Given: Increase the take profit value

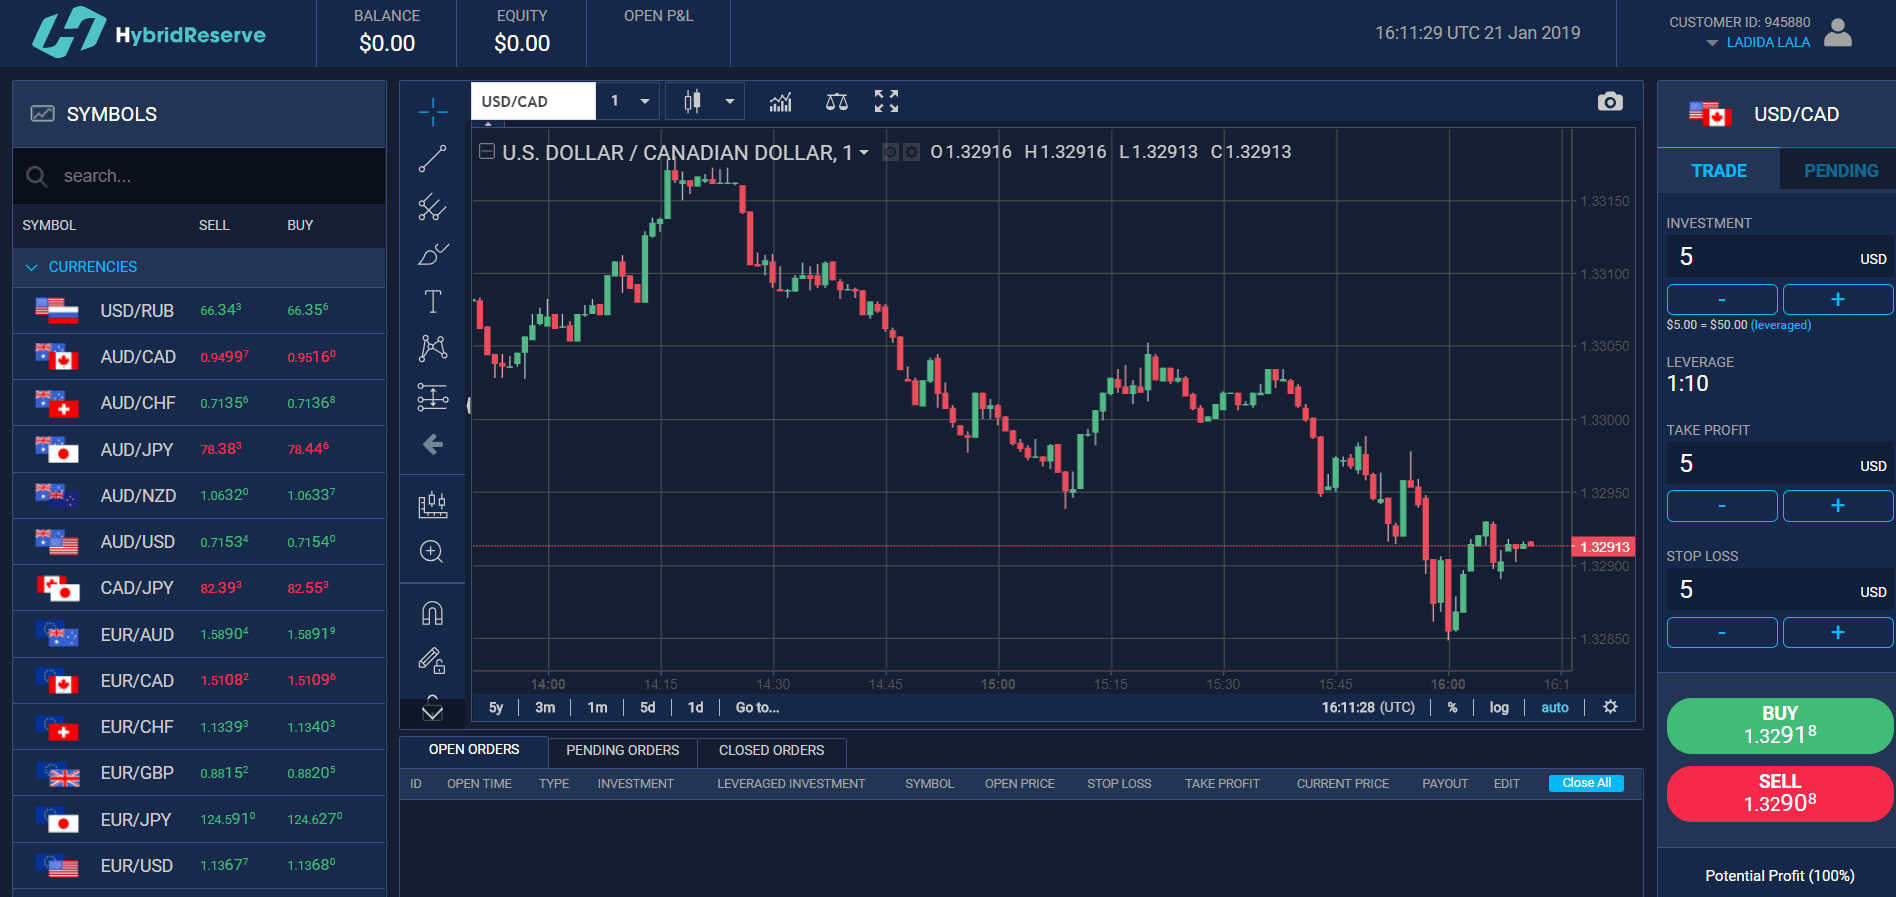Looking at the screenshot, I should (x=1838, y=506).
